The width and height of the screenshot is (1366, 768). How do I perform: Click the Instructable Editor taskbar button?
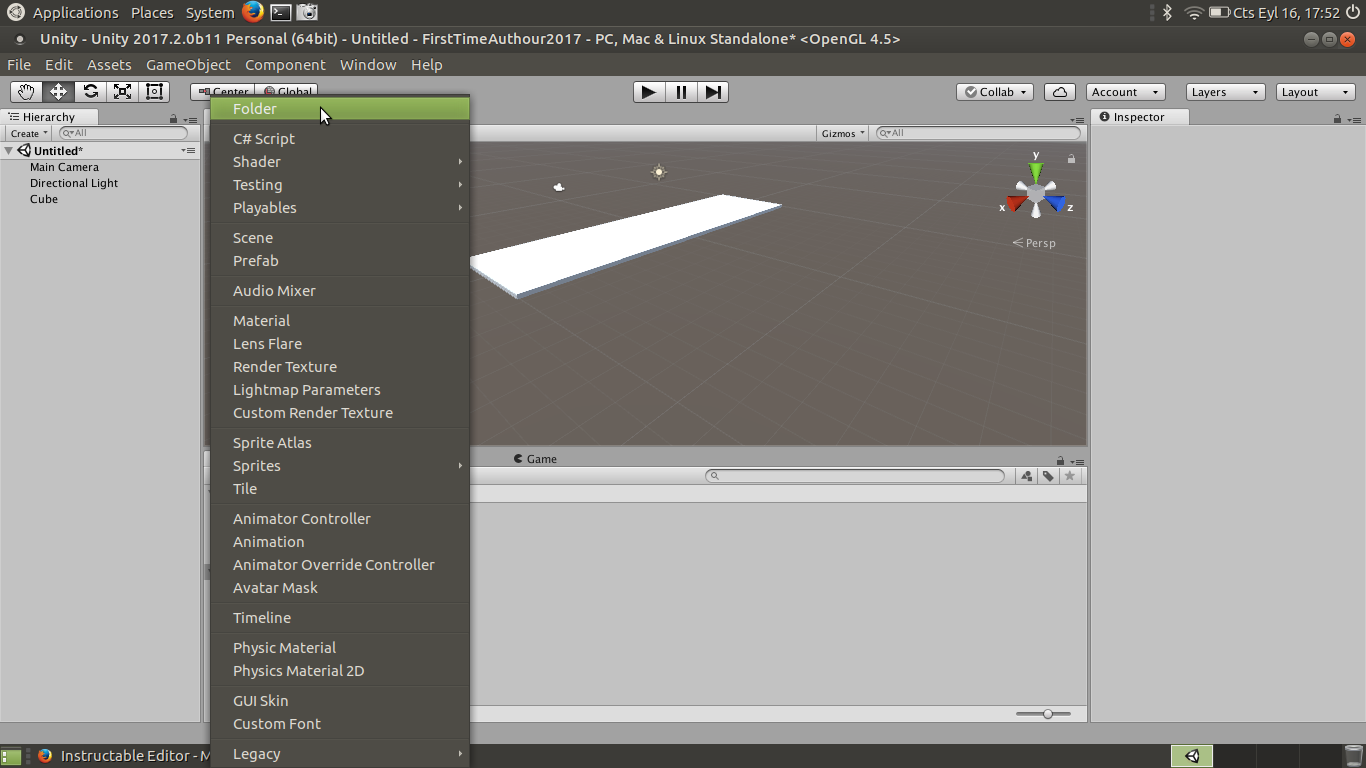tap(121, 756)
